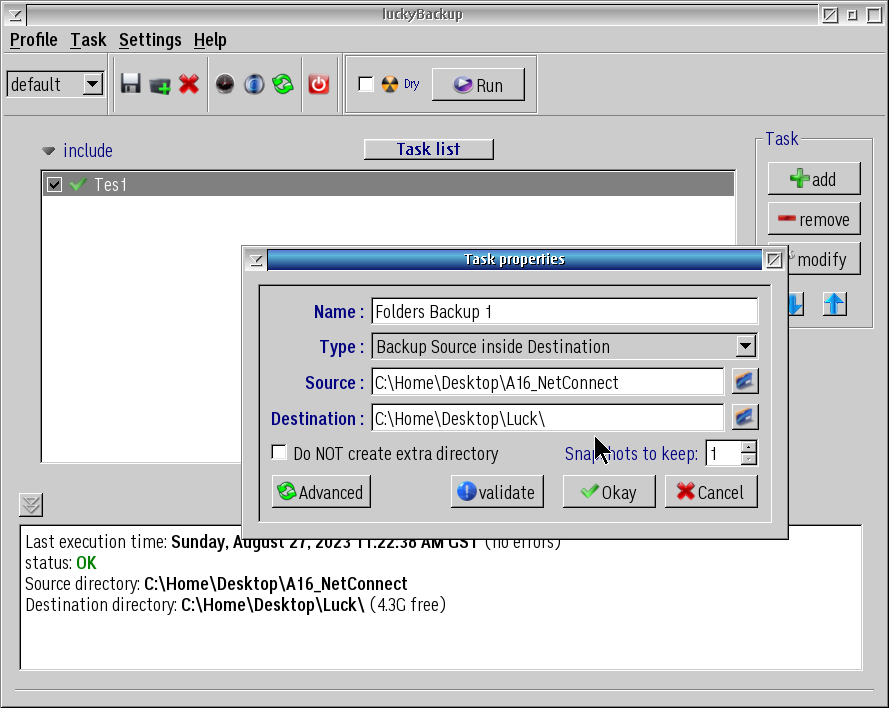Delete the profile using red X icon
This screenshot has height=708, width=889.
pos(189,84)
